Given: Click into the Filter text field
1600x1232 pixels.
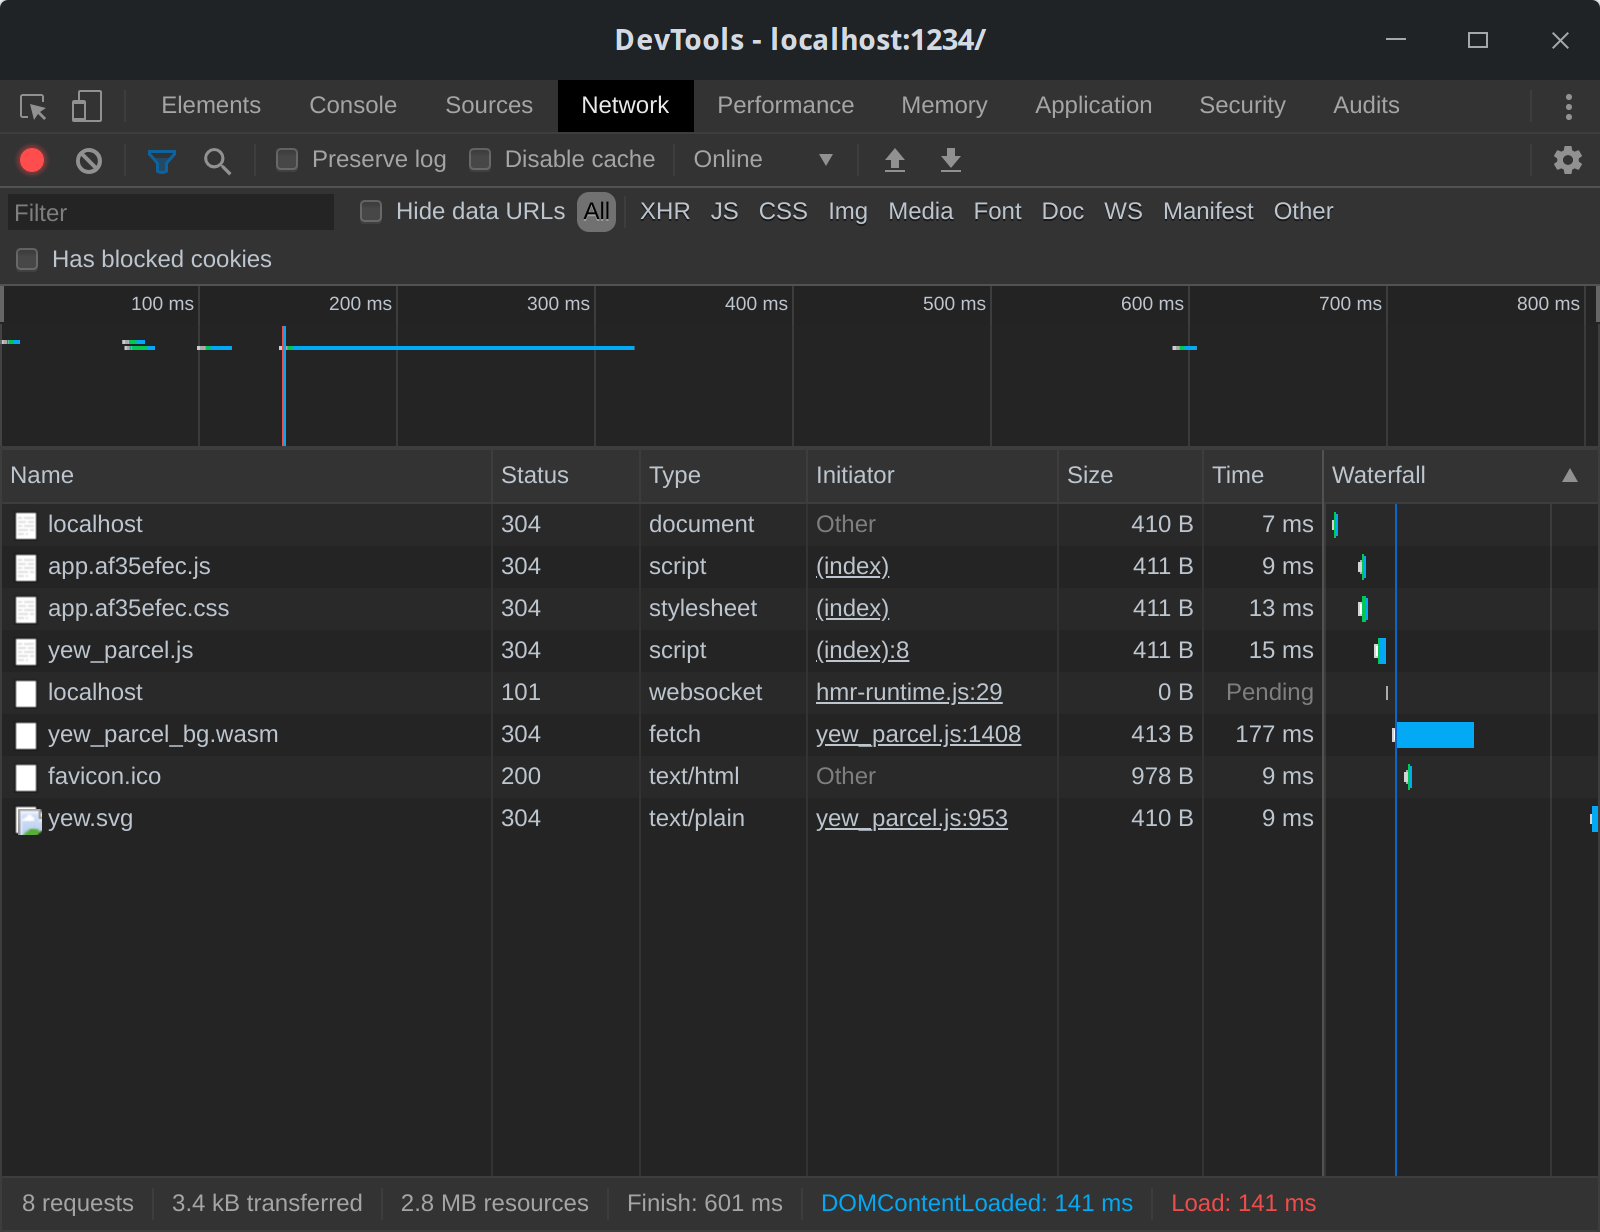Looking at the screenshot, I should coord(171,212).
